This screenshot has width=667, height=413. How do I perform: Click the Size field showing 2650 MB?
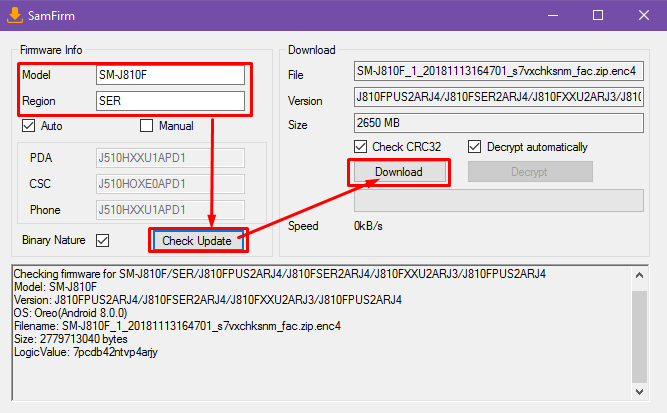(x=499, y=123)
